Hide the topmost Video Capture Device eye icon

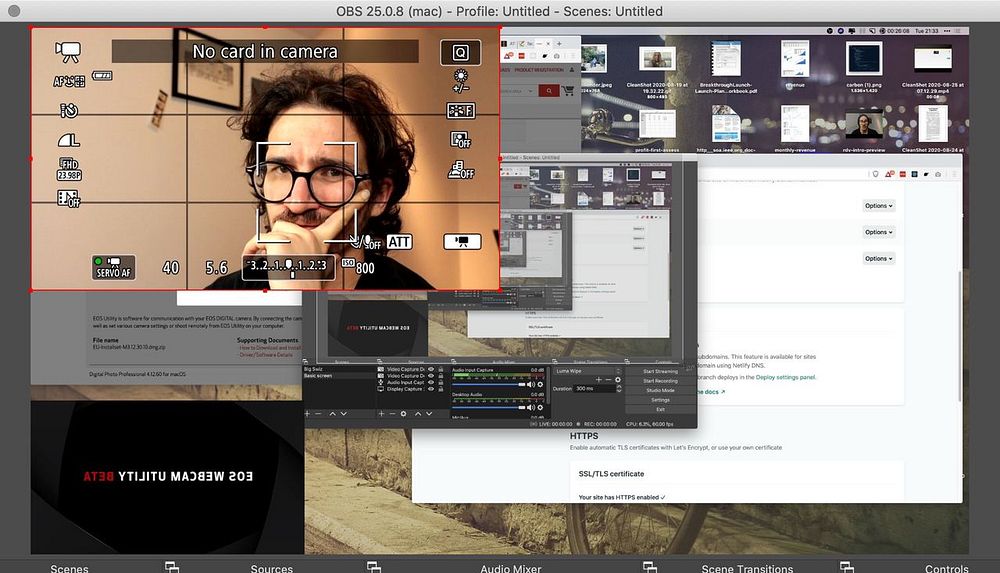click(x=431, y=369)
